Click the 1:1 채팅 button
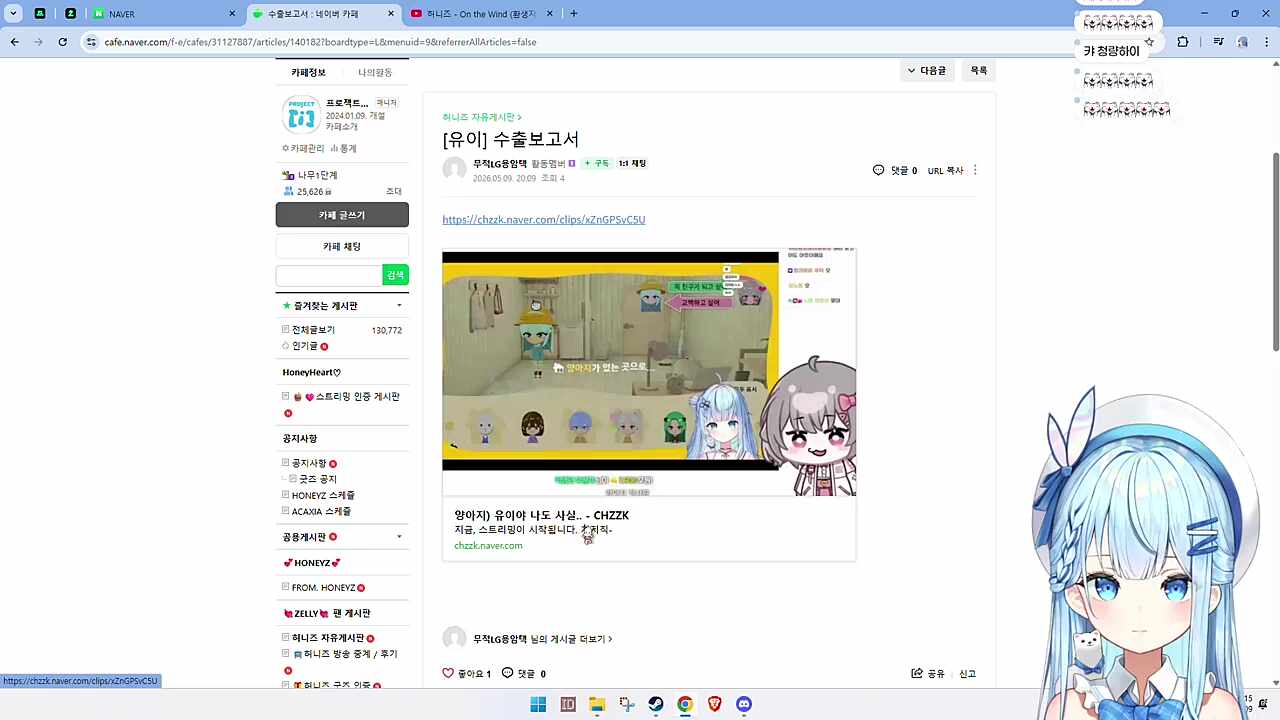The width and height of the screenshot is (1280, 720). click(632, 163)
